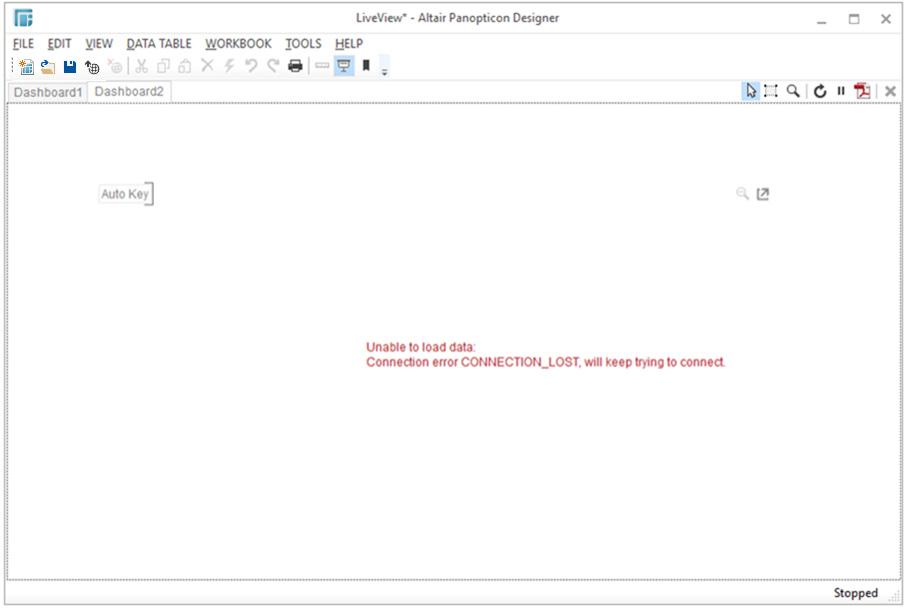Open the VIEW menu
The height and width of the screenshot is (609, 907).
99,44
